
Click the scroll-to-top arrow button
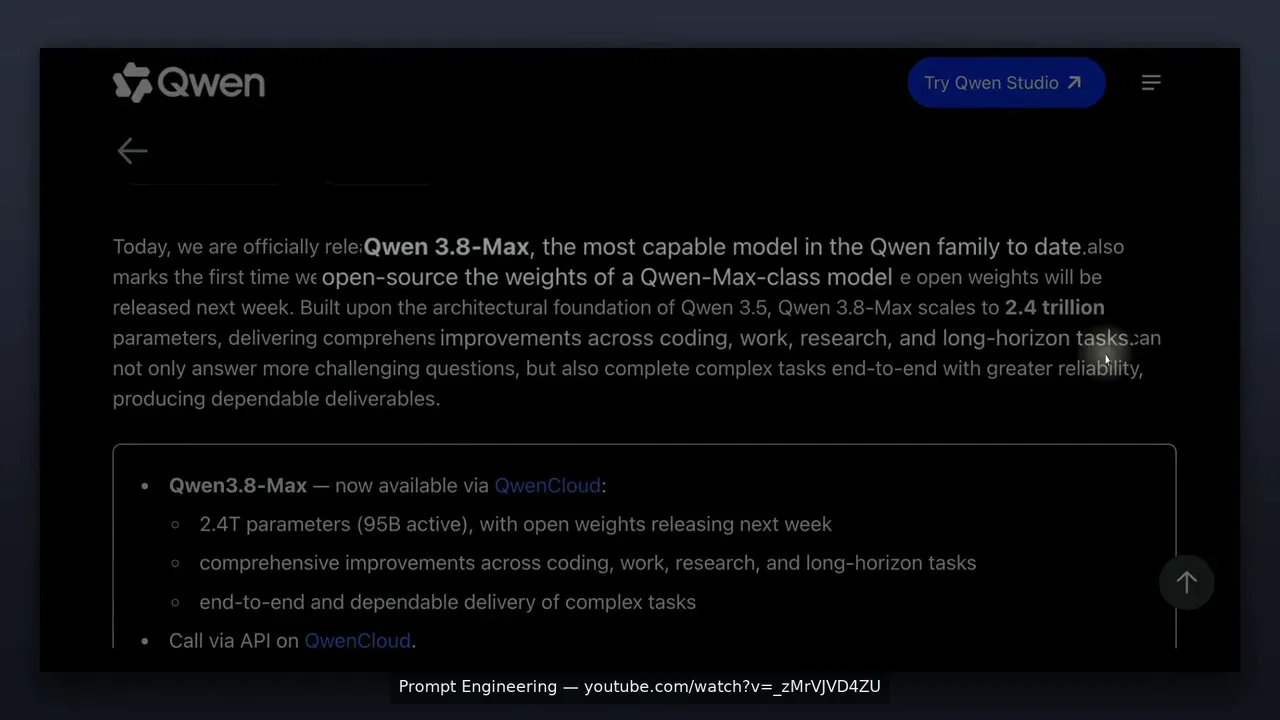click(x=1186, y=582)
